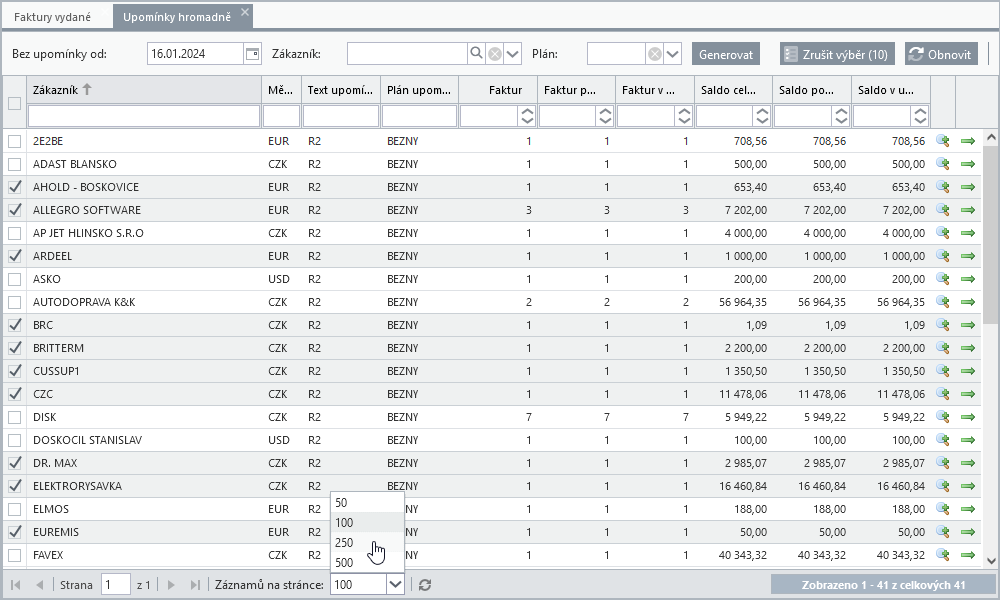
Task: Uncheck the DR. MAX row checkbox
Action: (x=15, y=464)
